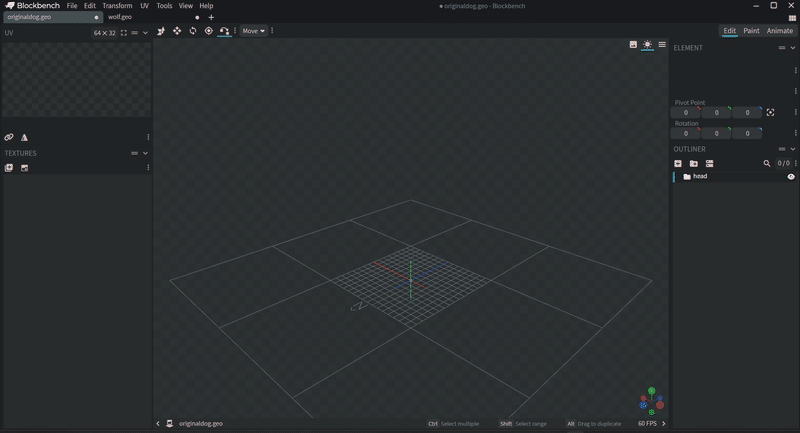Click the 60 FPS status text

pos(647,424)
